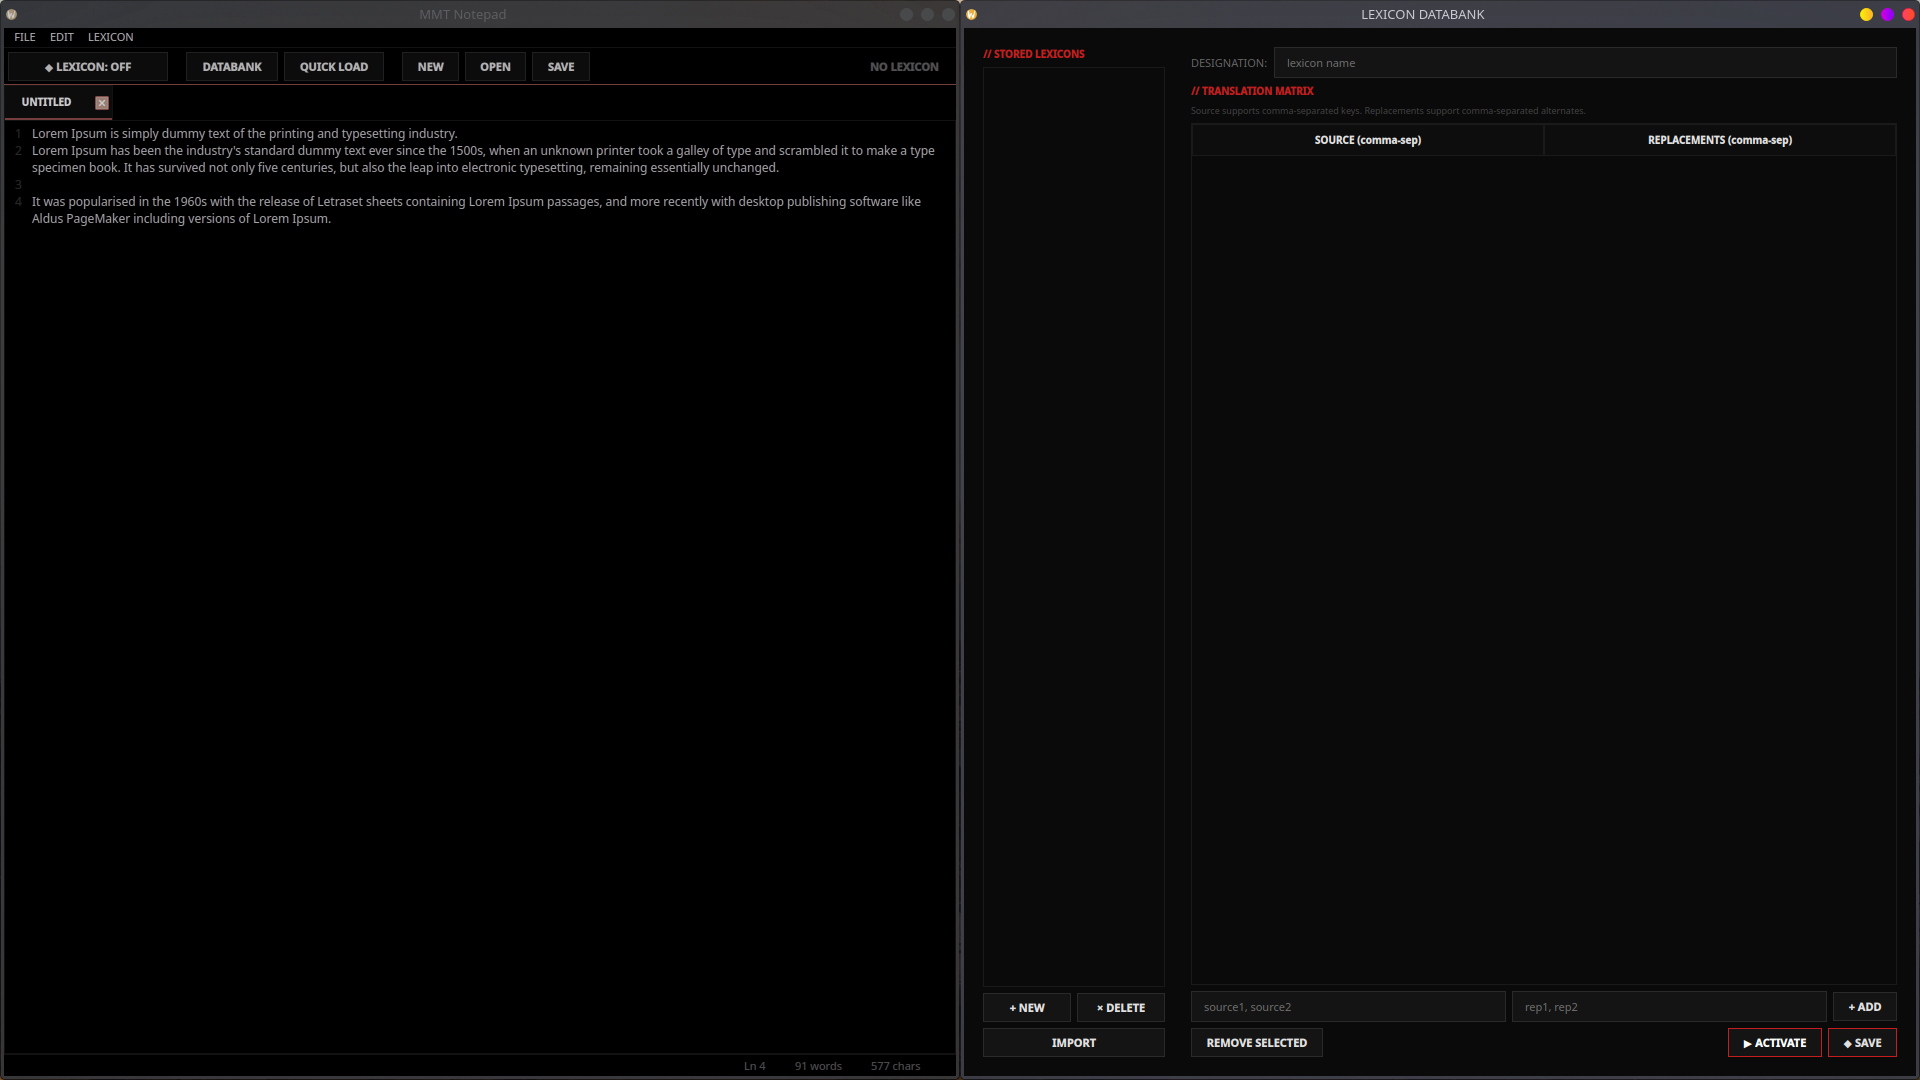The image size is (1920, 1080).
Task: Create a new document with NEW
Action: coord(430,66)
